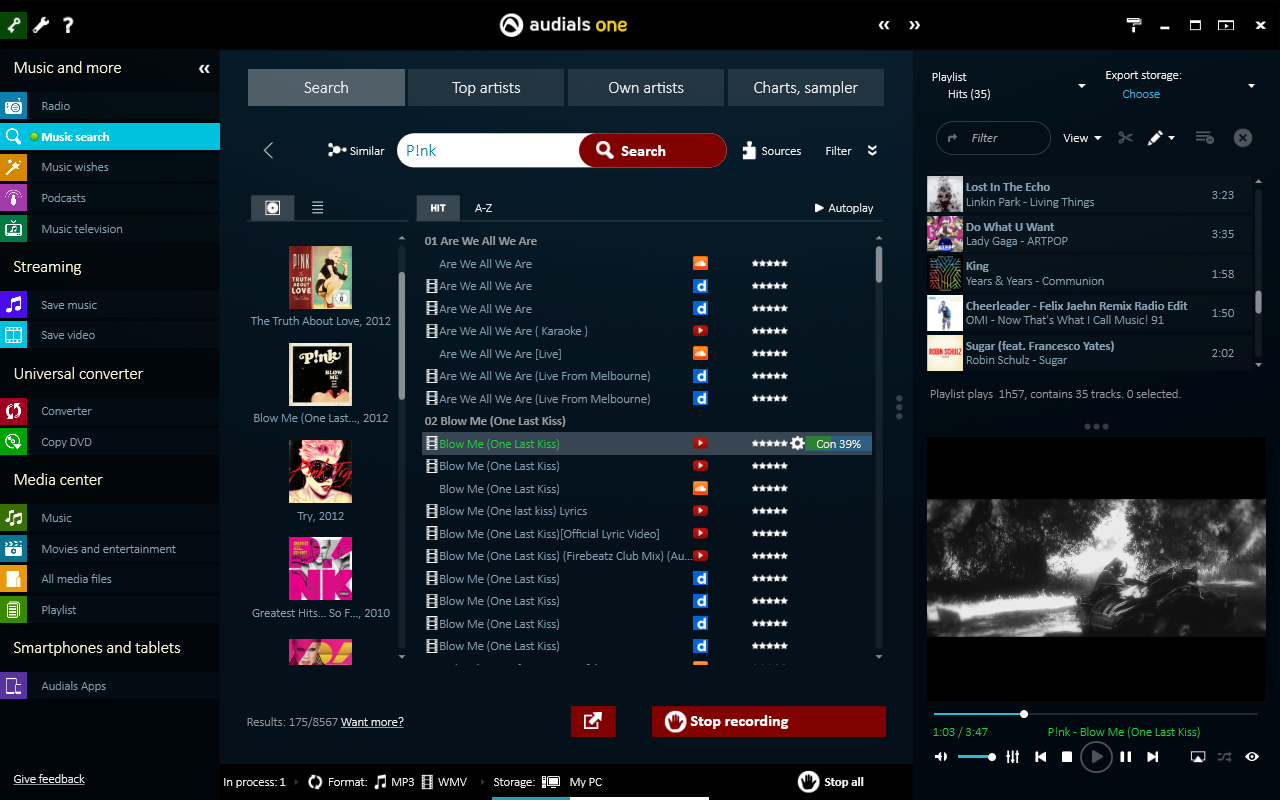
Task: Open the wrench settings icon
Action: click(x=41, y=25)
